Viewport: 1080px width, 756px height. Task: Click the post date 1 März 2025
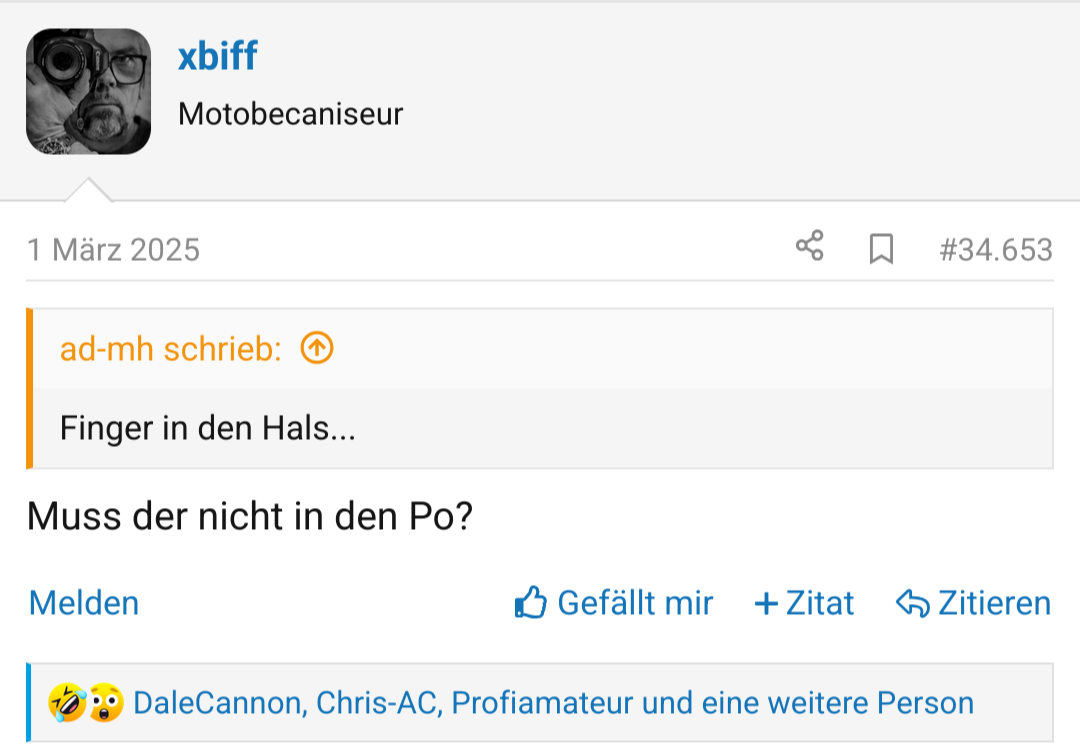pos(113,249)
